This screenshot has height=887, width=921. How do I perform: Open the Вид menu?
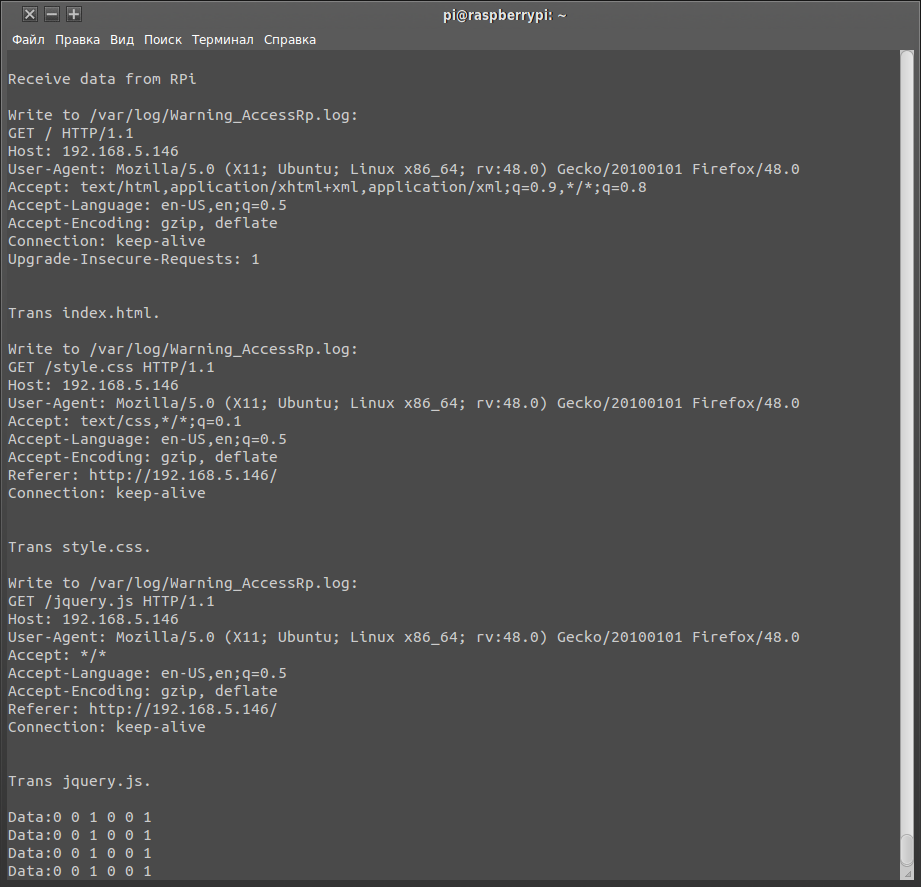point(122,40)
